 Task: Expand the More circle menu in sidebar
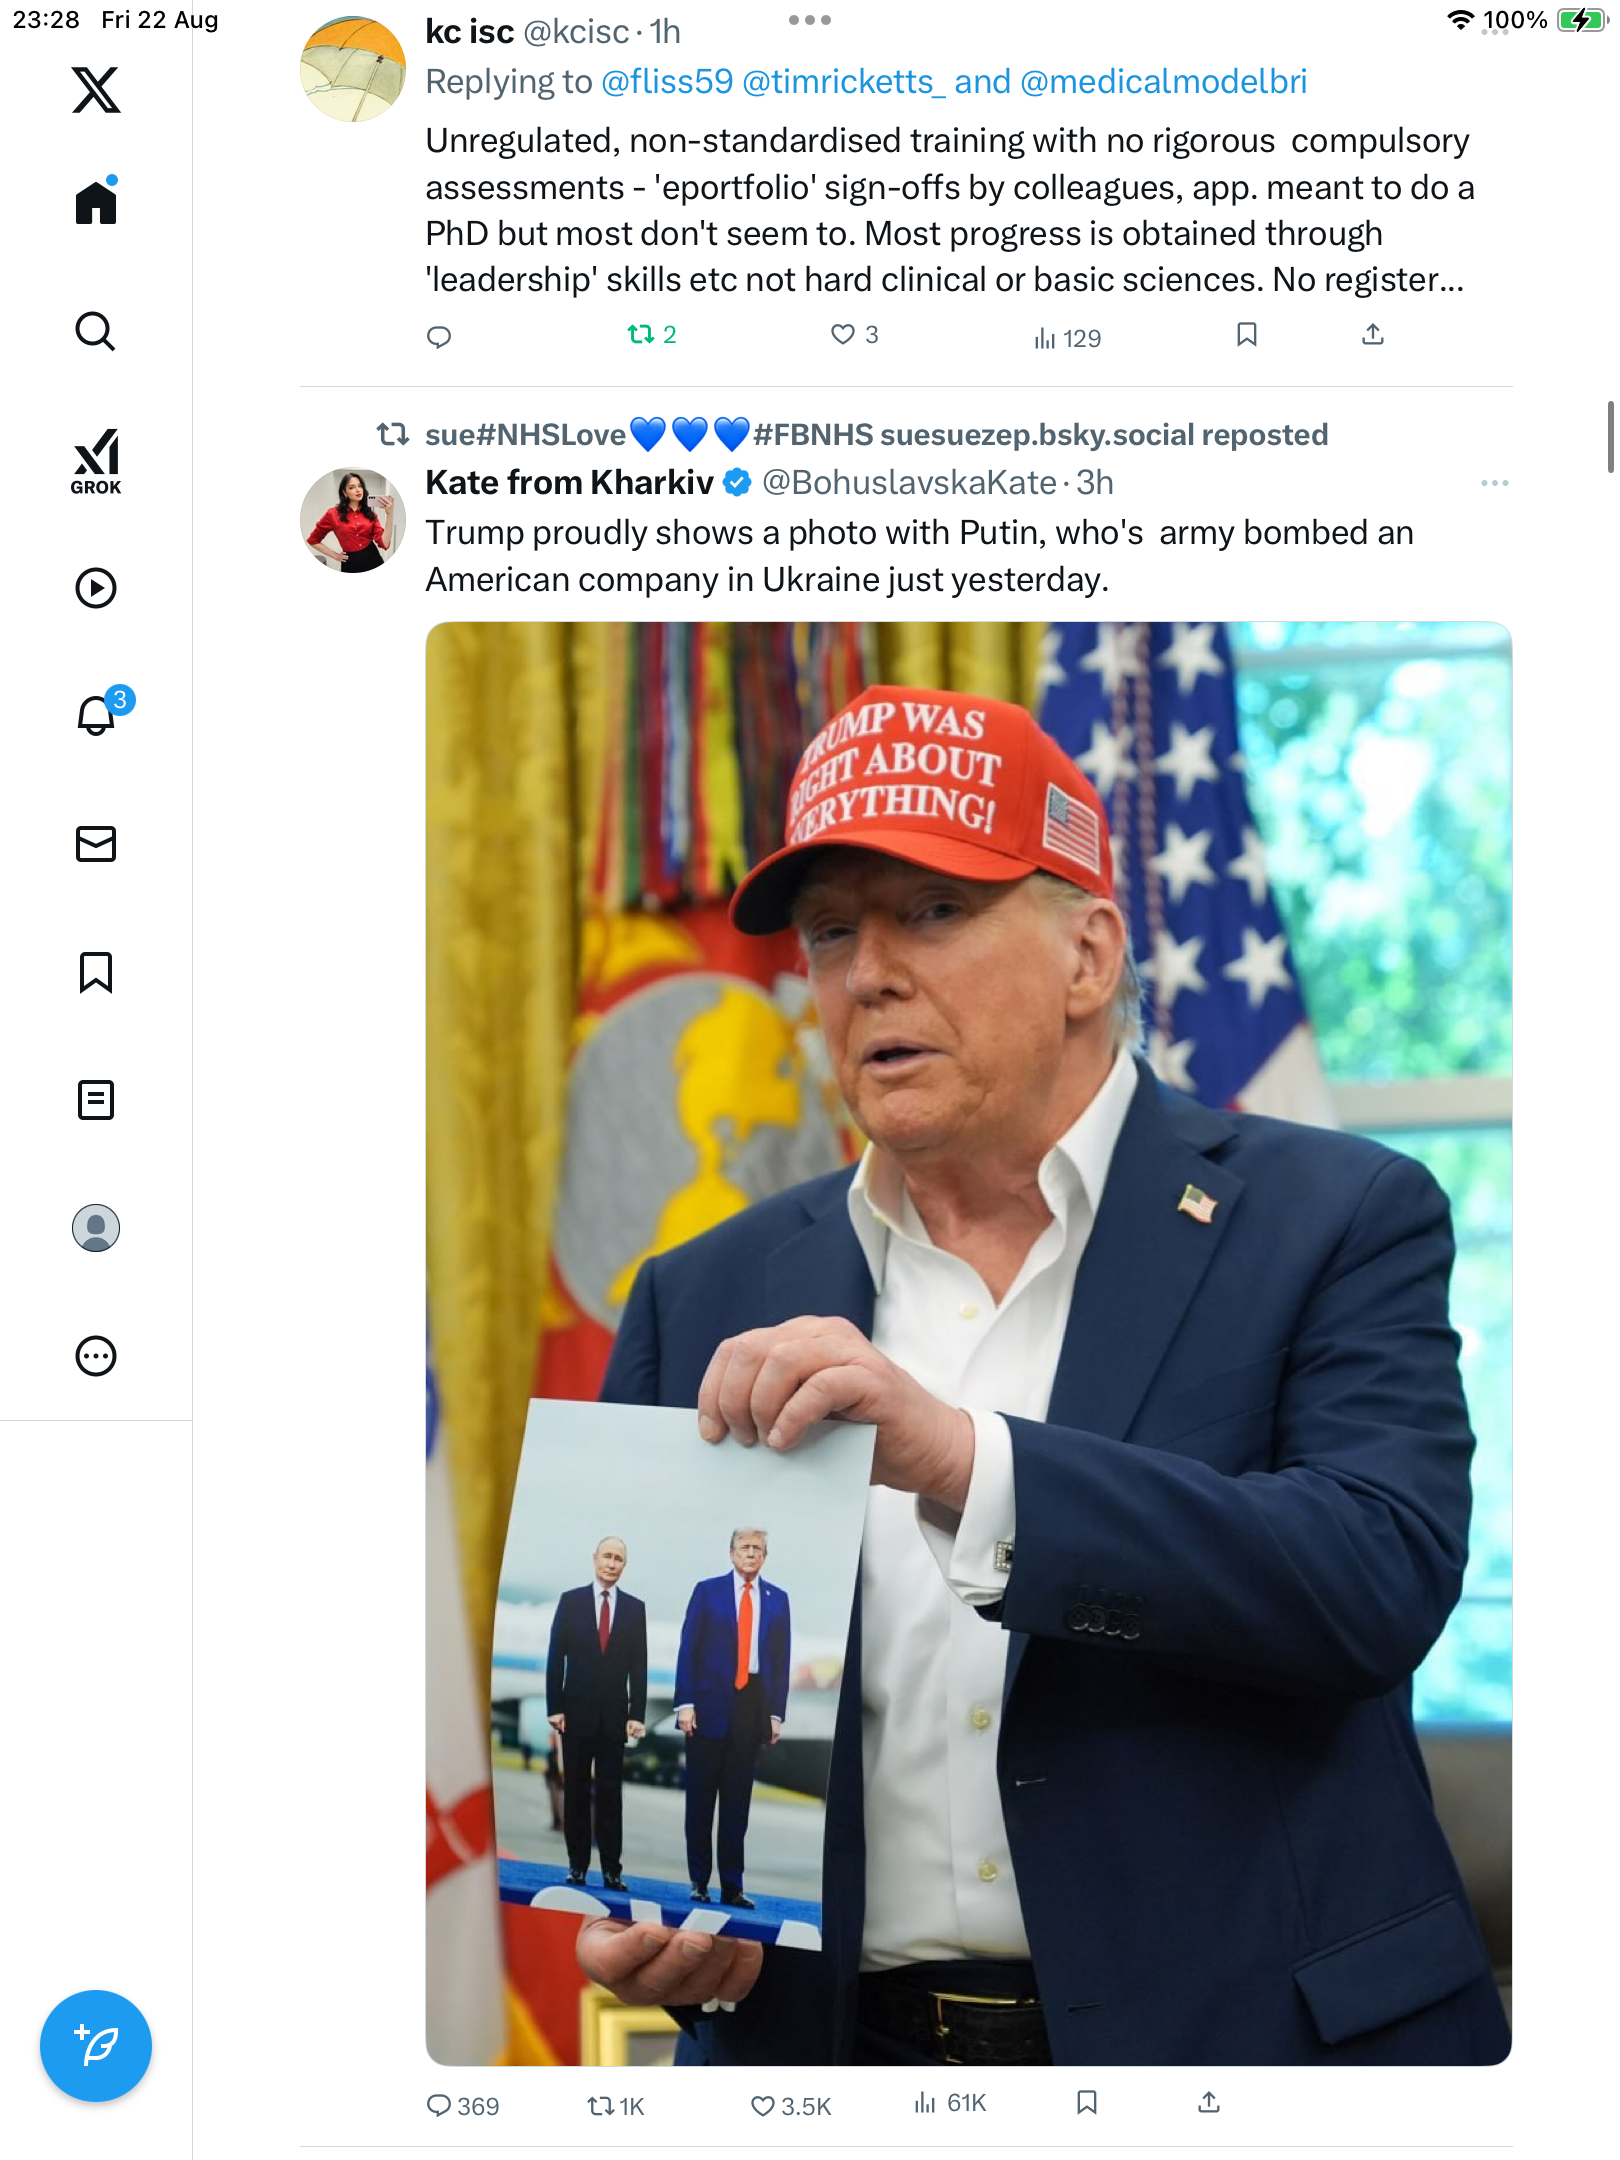tap(96, 1356)
